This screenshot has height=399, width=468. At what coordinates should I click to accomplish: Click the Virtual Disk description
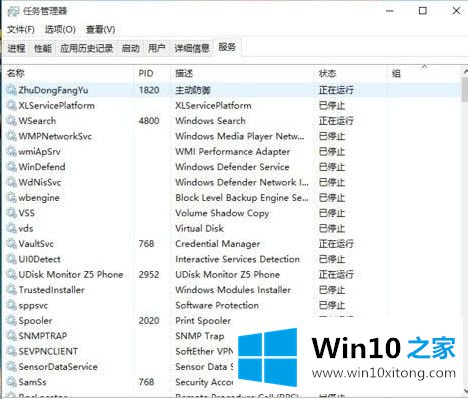(199, 228)
